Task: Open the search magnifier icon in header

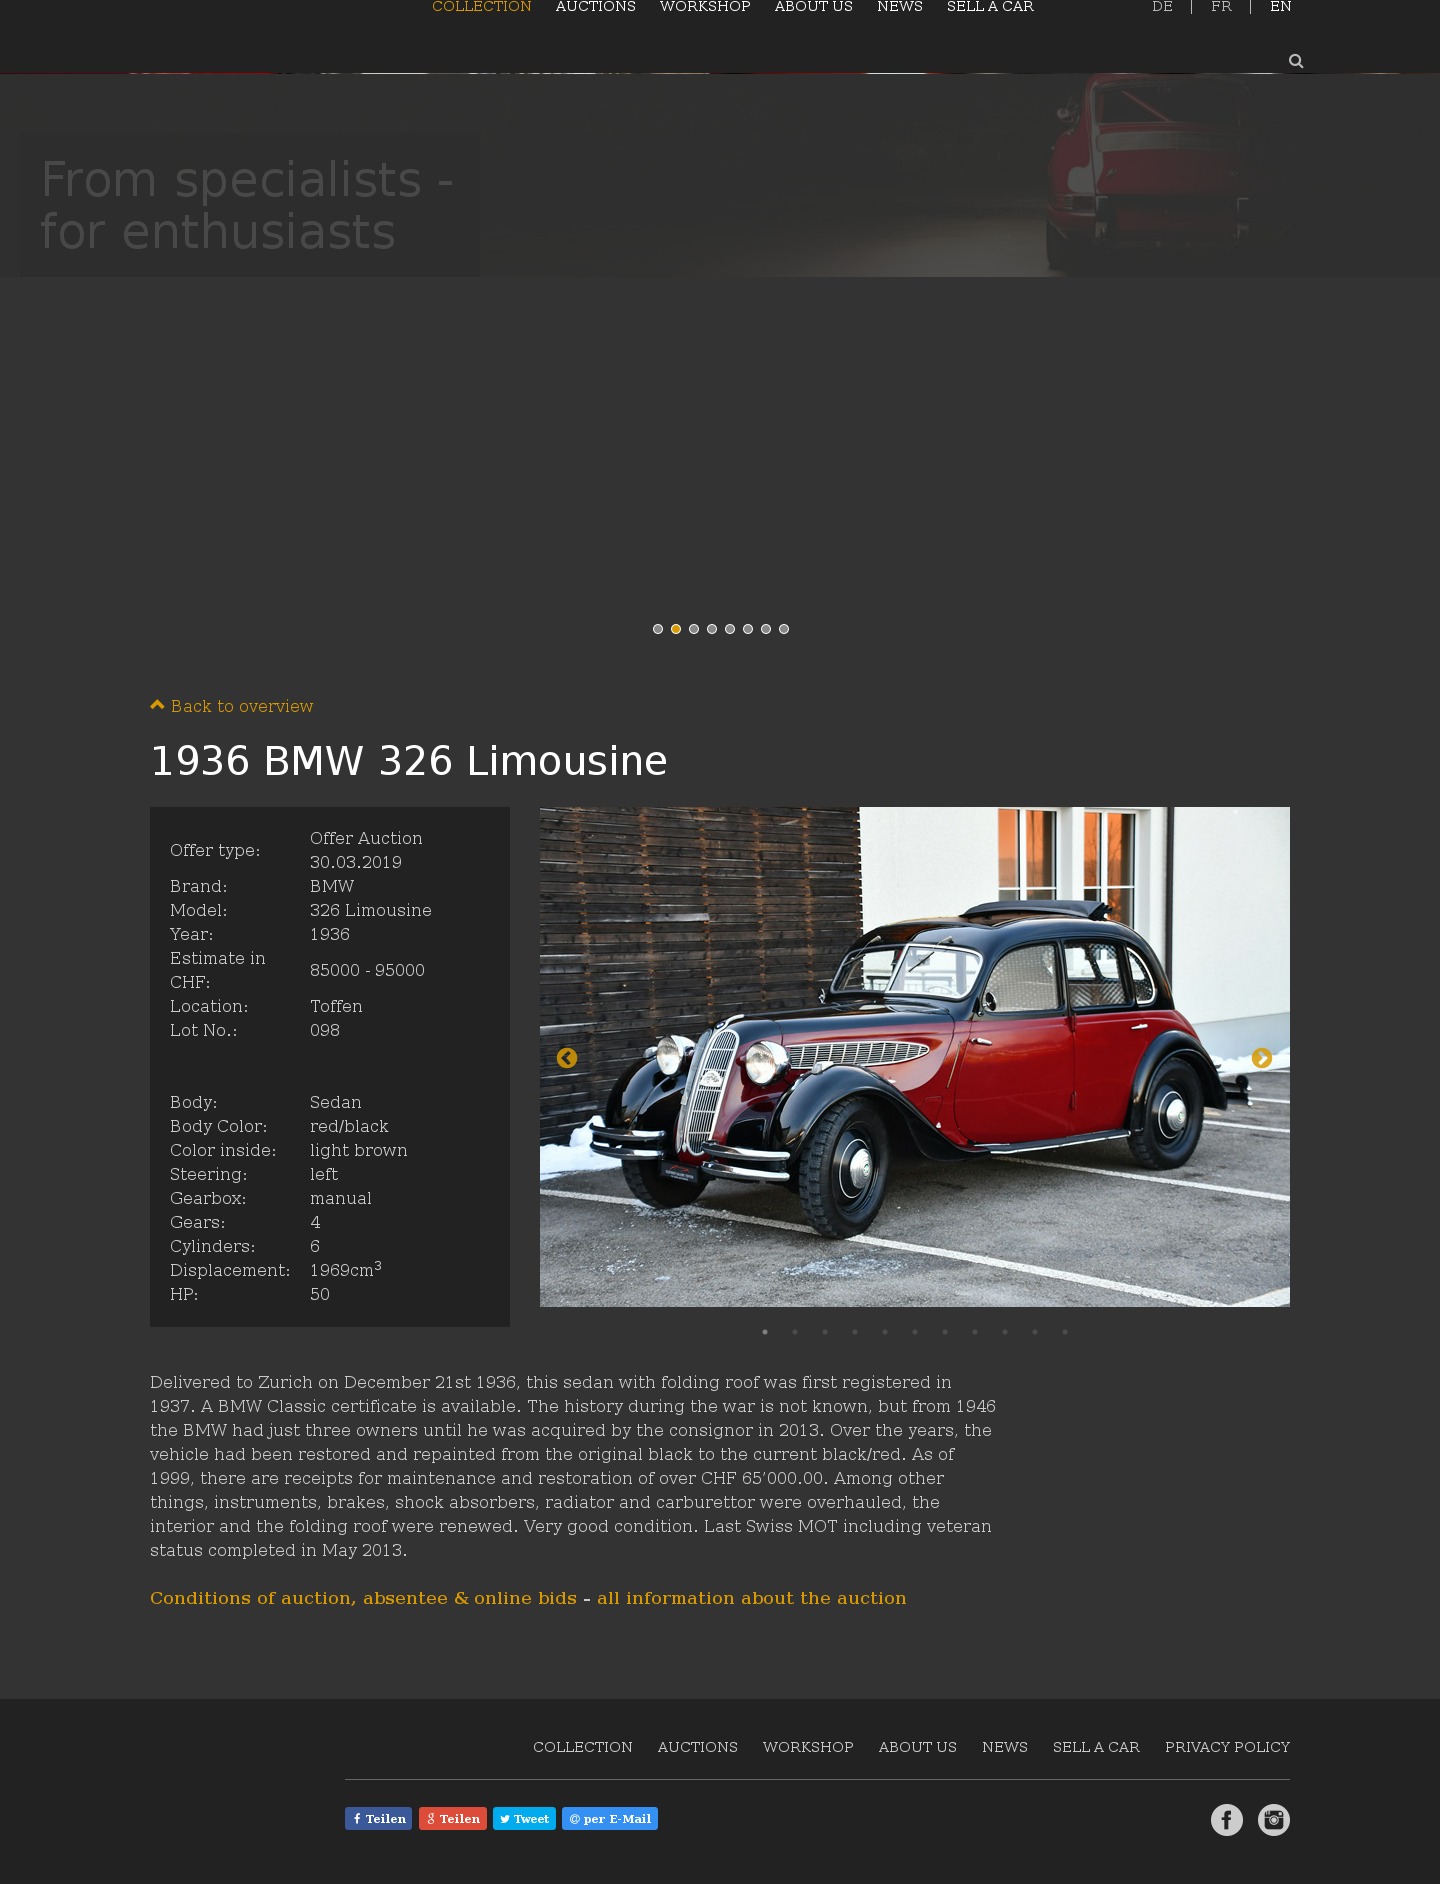Action: [x=1296, y=61]
